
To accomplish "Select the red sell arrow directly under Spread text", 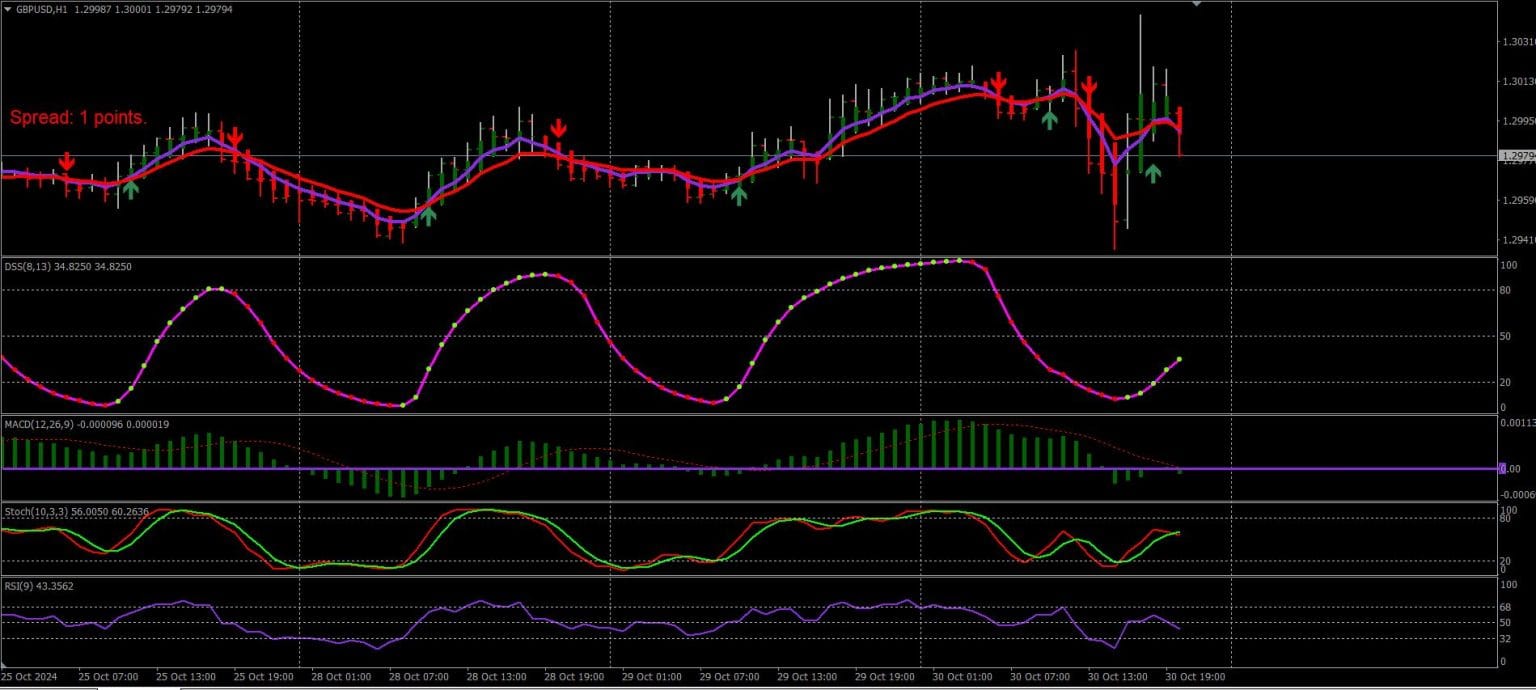I will point(66,162).
